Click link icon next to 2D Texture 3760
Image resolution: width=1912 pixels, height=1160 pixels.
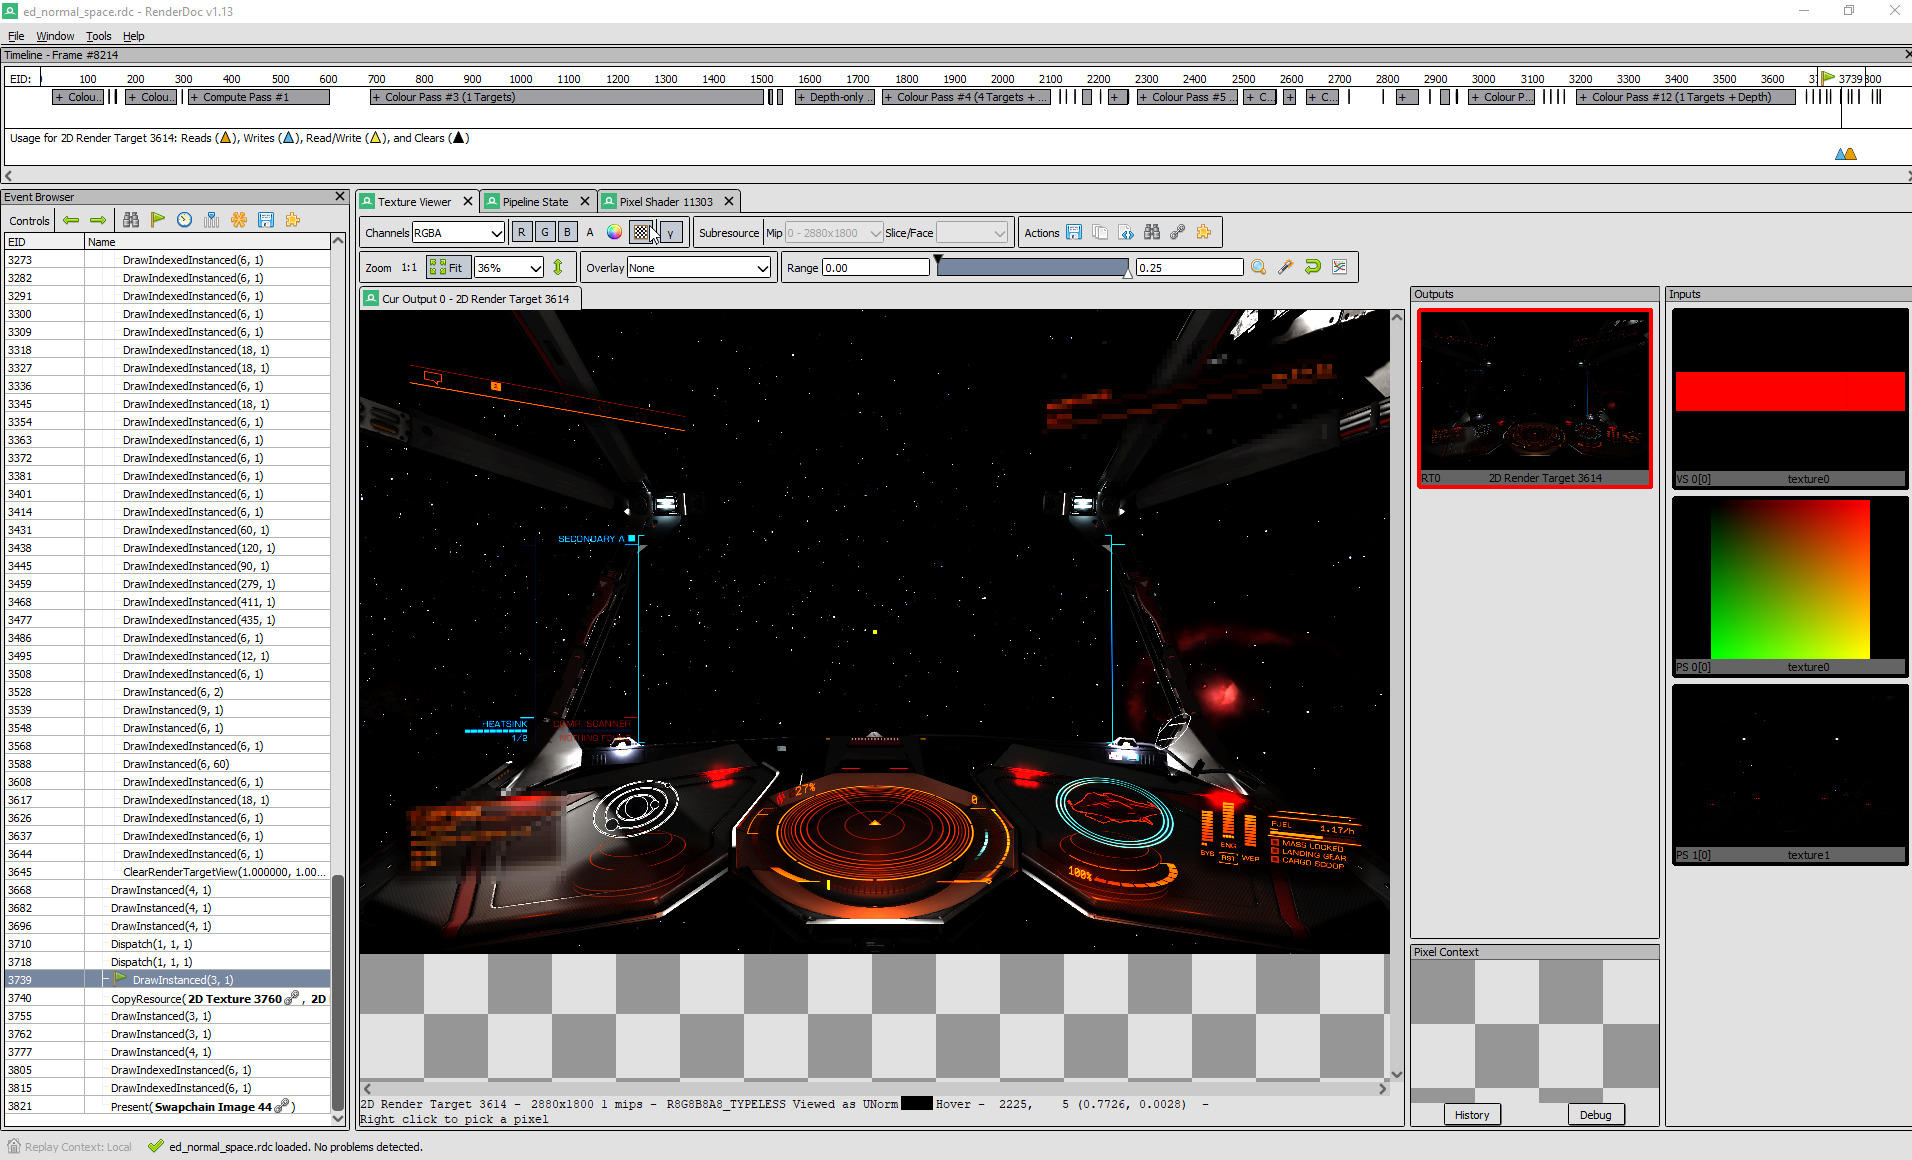pyautogui.click(x=292, y=998)
